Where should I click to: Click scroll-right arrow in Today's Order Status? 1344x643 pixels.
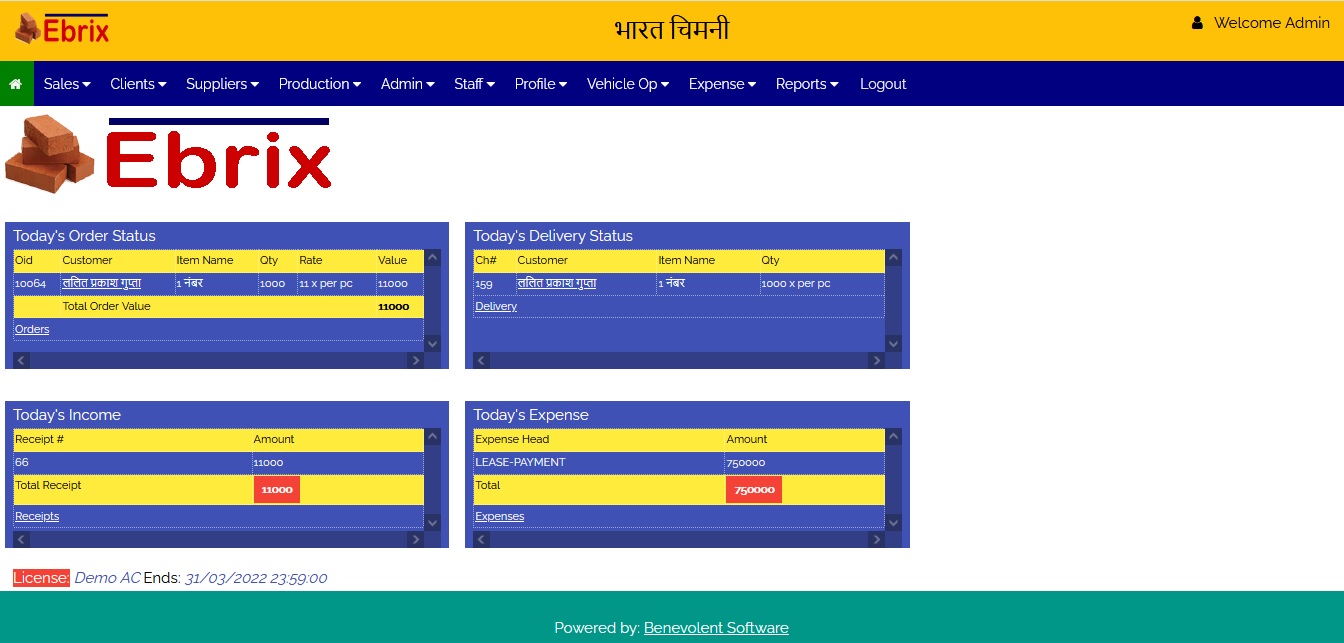[416, 360]
